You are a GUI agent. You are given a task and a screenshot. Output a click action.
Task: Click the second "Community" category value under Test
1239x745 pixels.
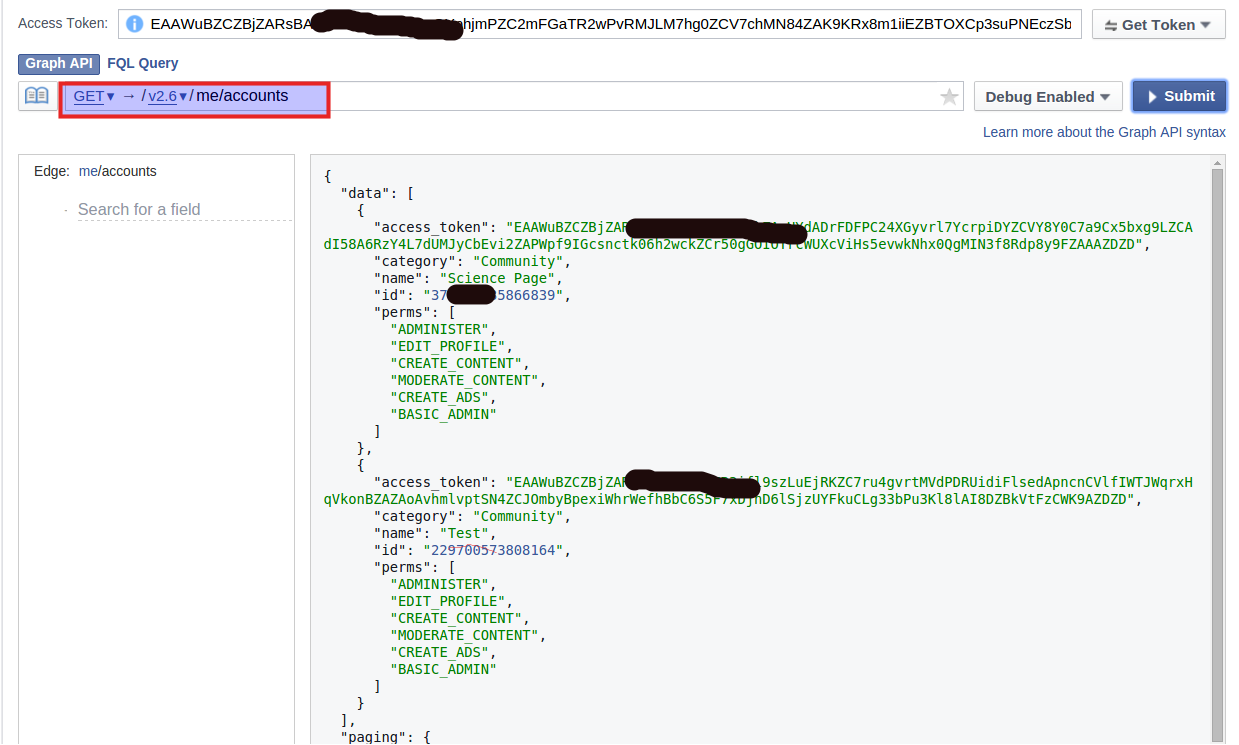(516, 516)
